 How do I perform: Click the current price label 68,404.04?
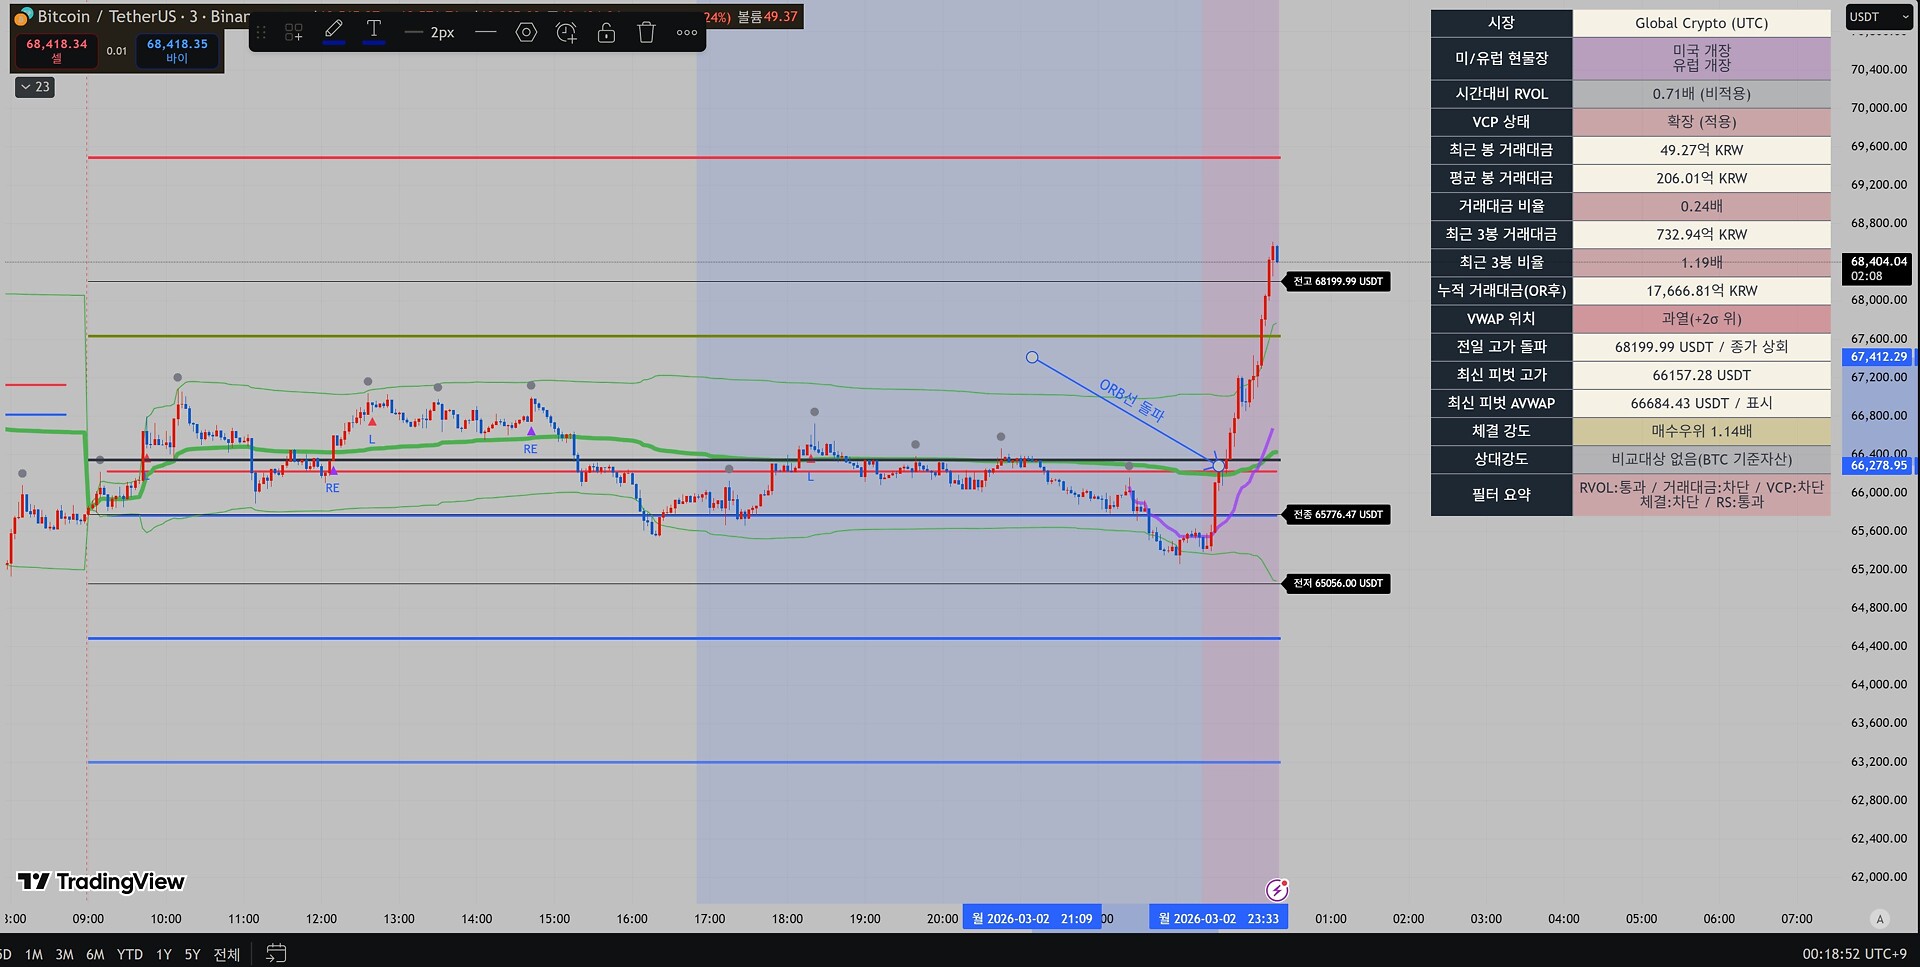tap(1878, 268)
